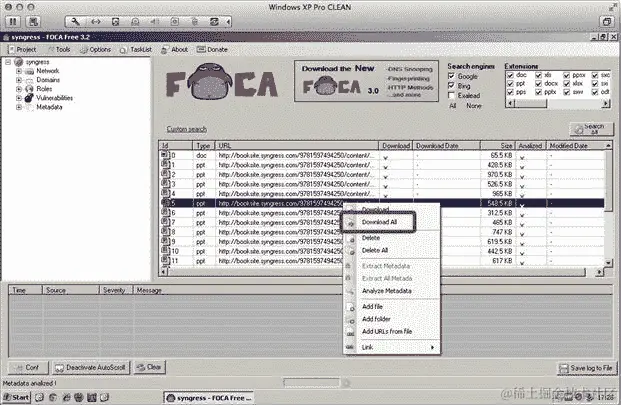The image size is (621, 405).
Task: Sort the table by Size column
Action: (x=498, y=146)
